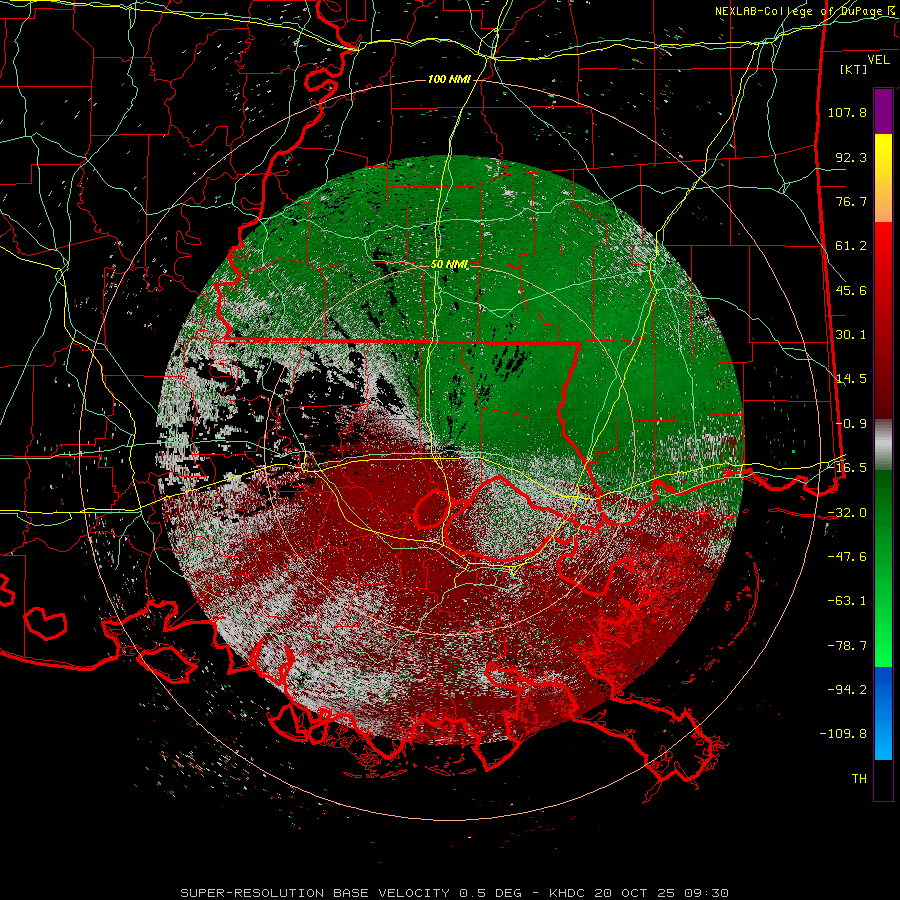The image size is (900, 900).
Task: Click the 61.2 velocity legend value
Action: point(851,246)
